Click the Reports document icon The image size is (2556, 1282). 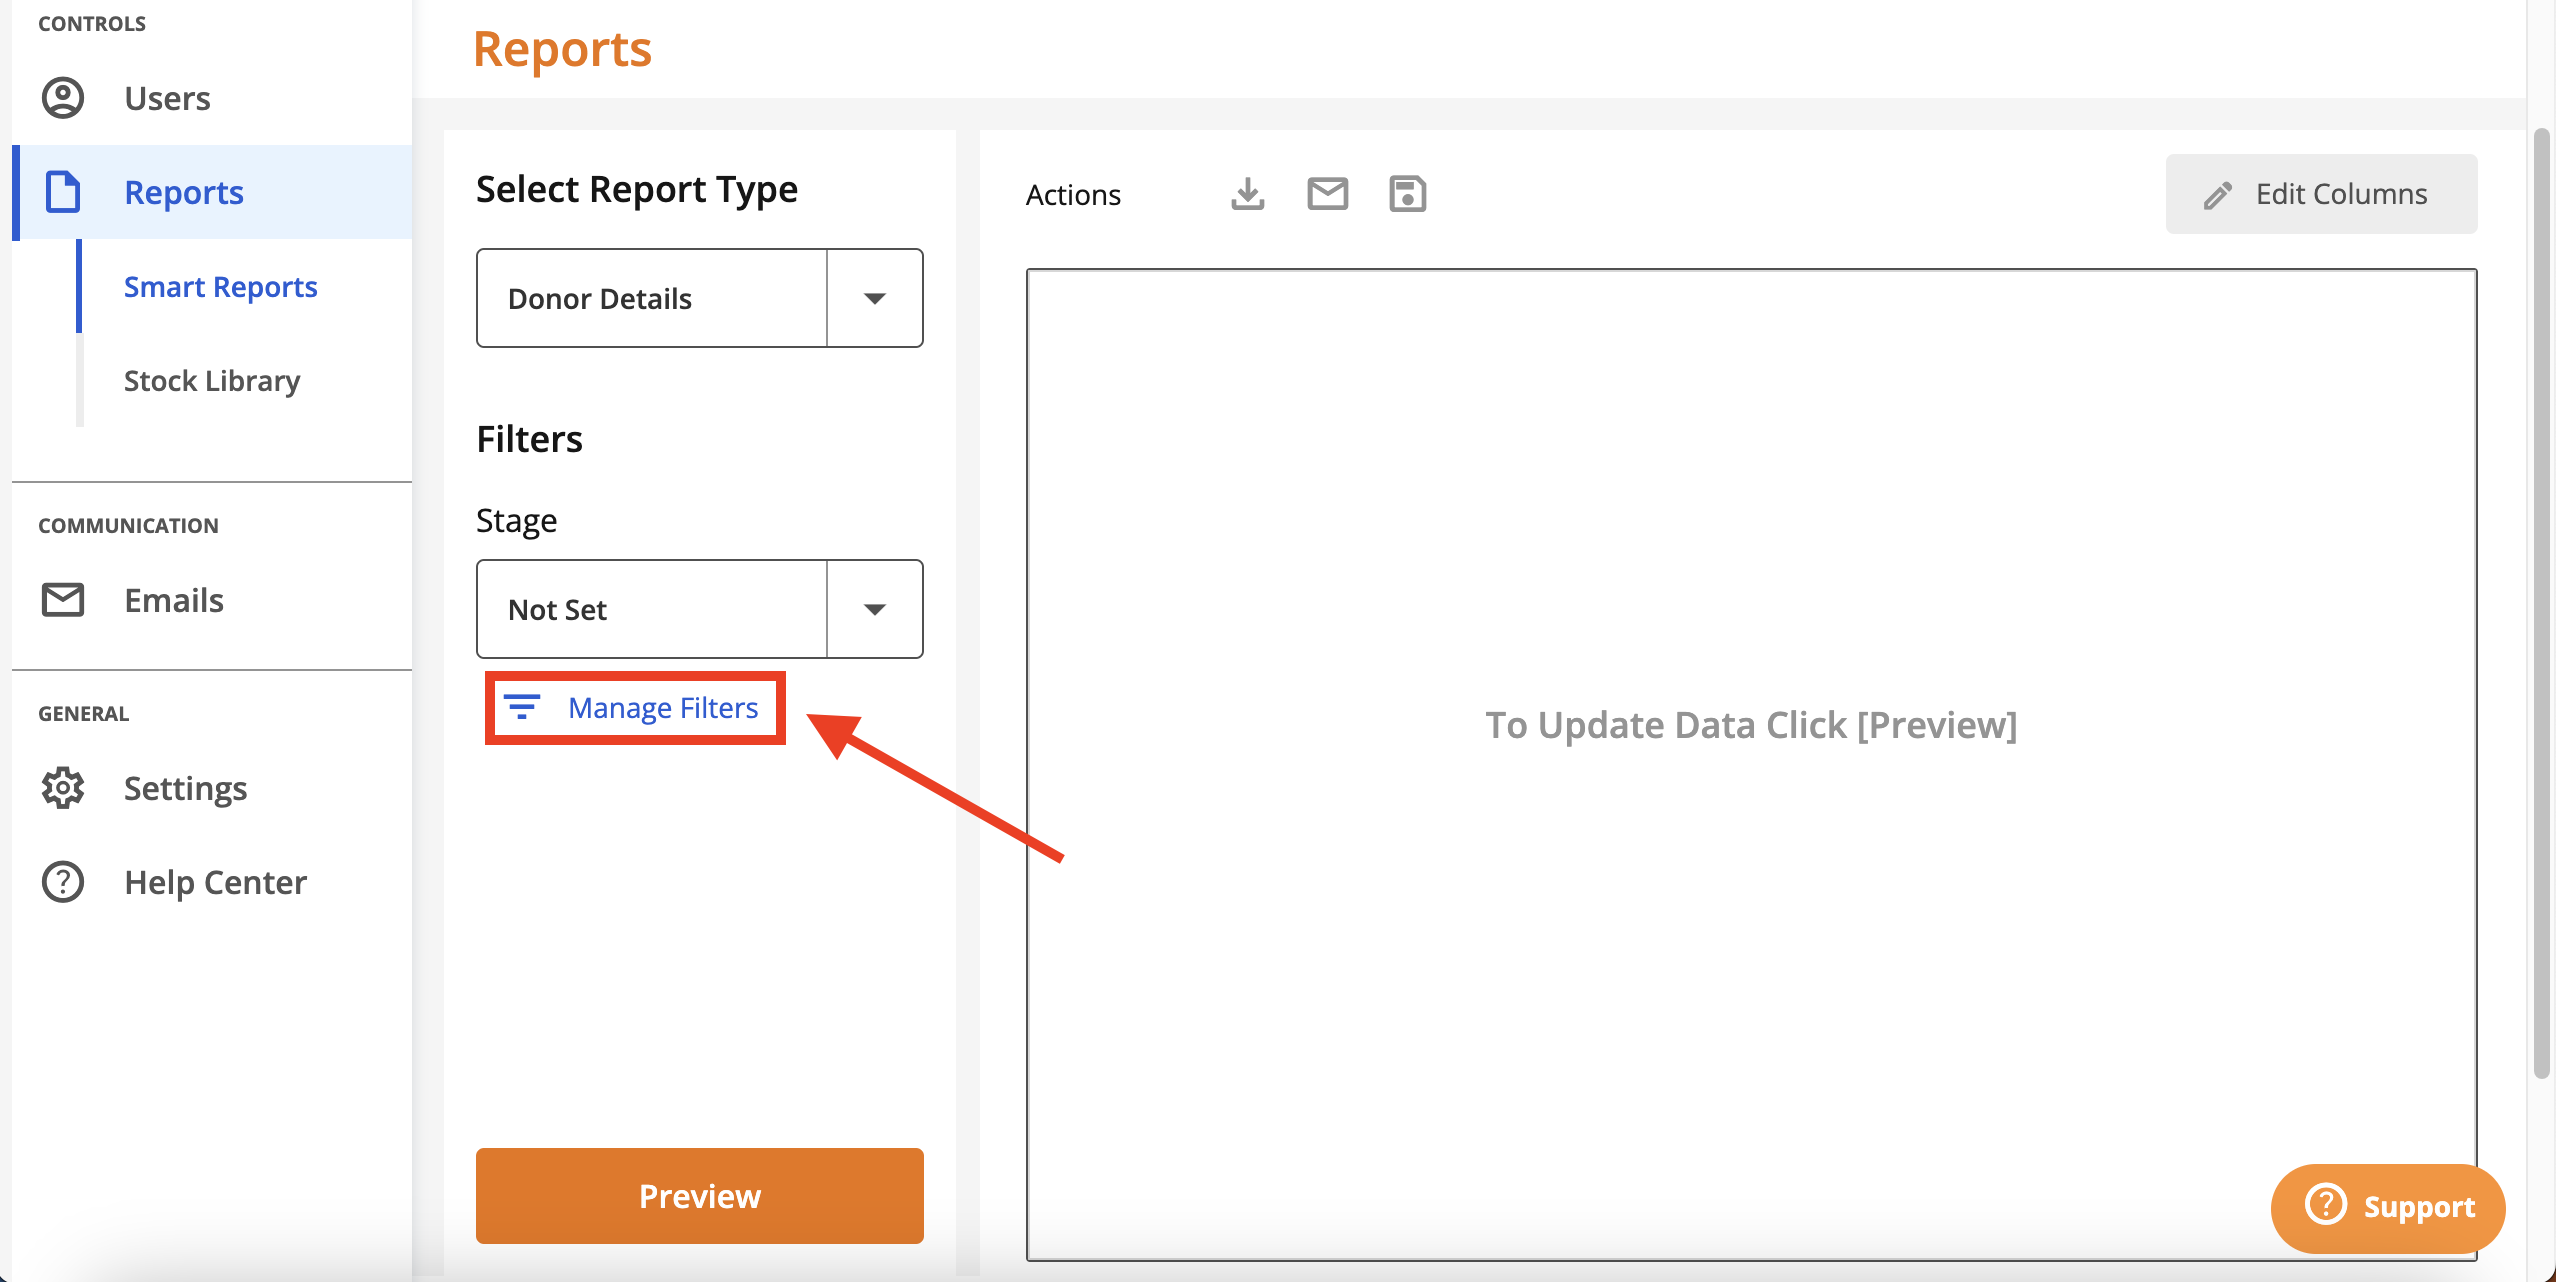point(62,192)
